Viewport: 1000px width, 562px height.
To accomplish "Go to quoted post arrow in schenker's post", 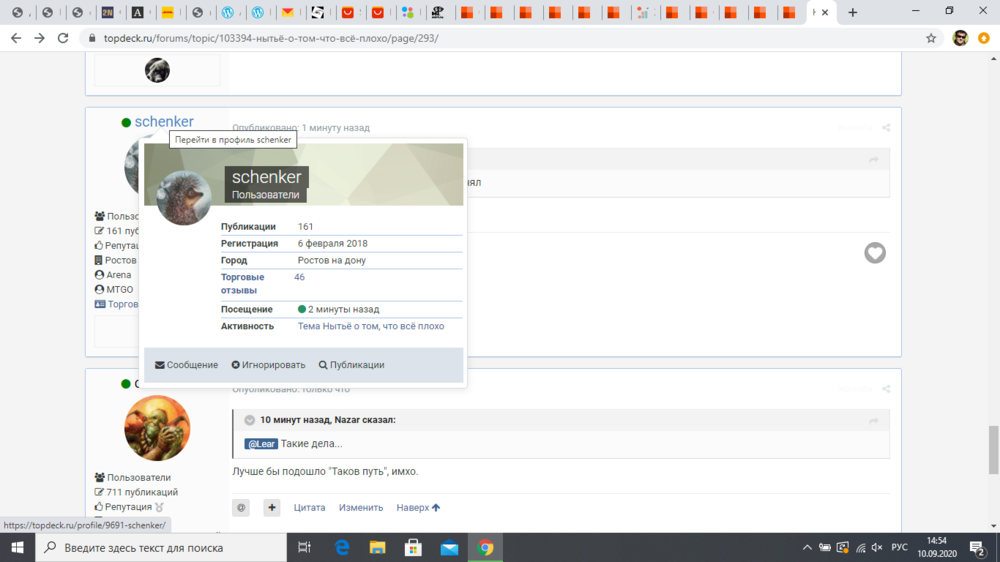I will coord(874,159).
